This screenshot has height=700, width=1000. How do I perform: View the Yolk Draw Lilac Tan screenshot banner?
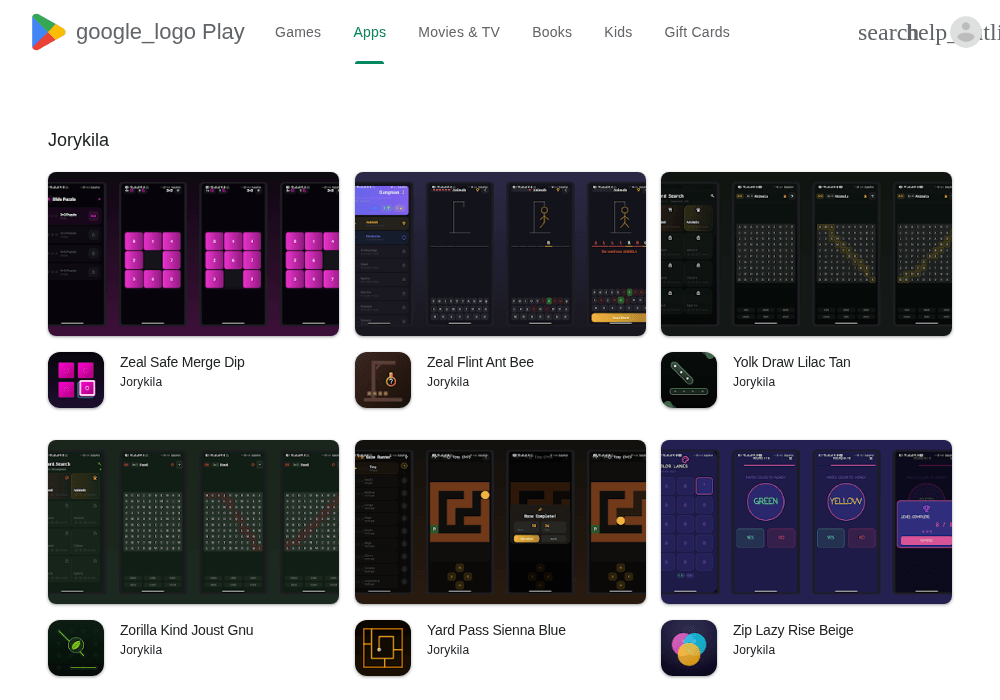[806, 254]
